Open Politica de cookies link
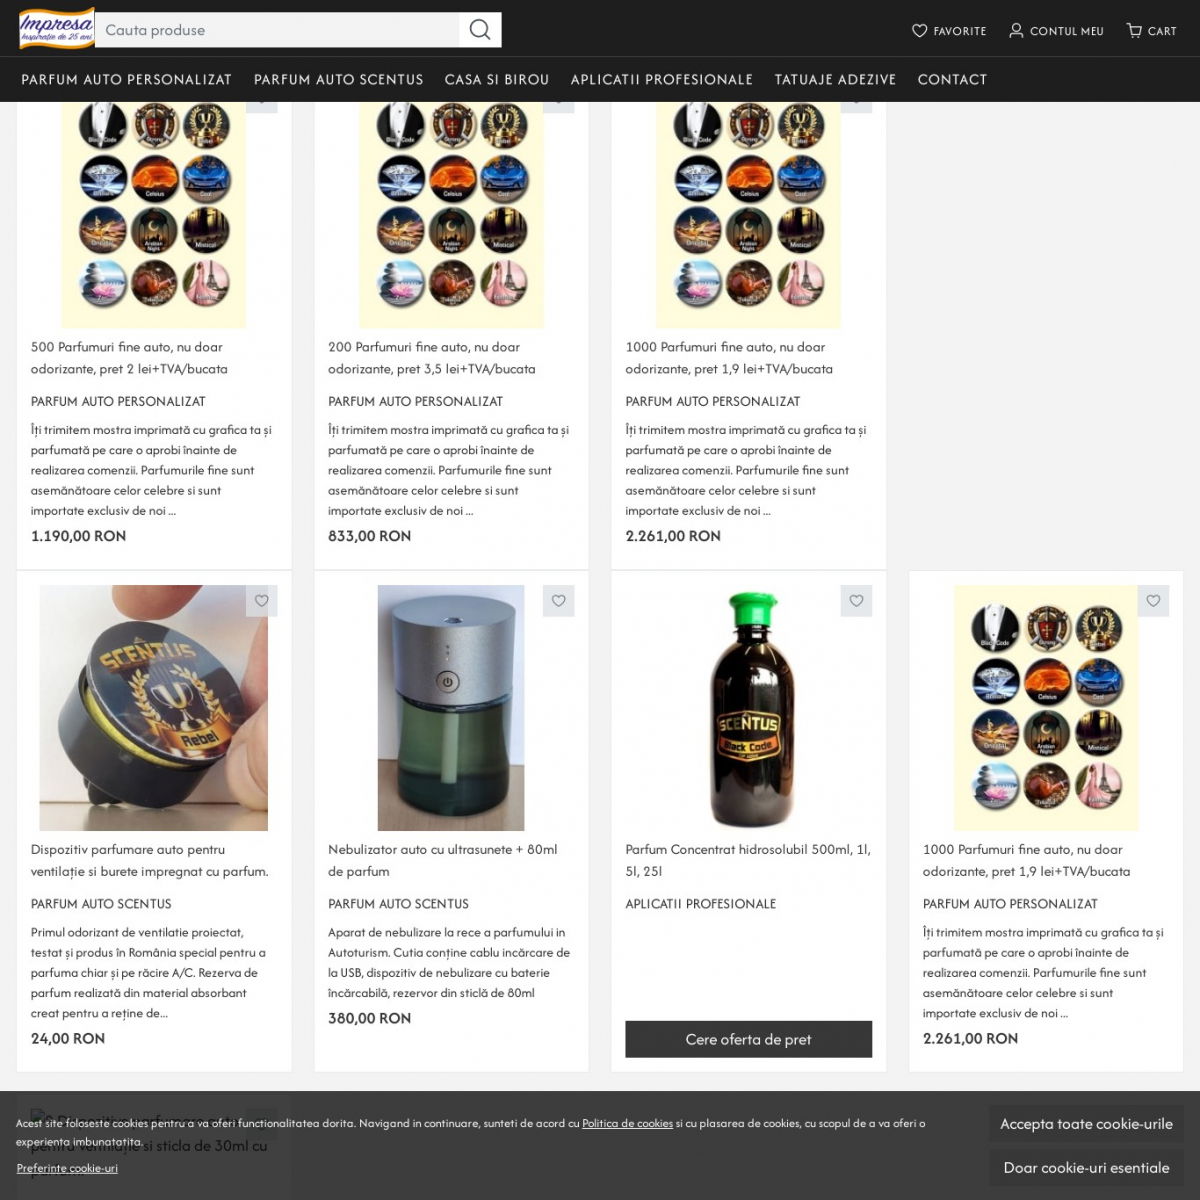This screenshot has width=1200, height=1200. (x=627, y=1124)
